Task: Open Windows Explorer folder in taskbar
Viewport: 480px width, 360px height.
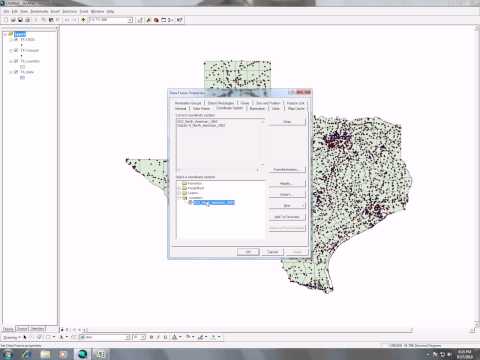Action: [x=45, y=354]
